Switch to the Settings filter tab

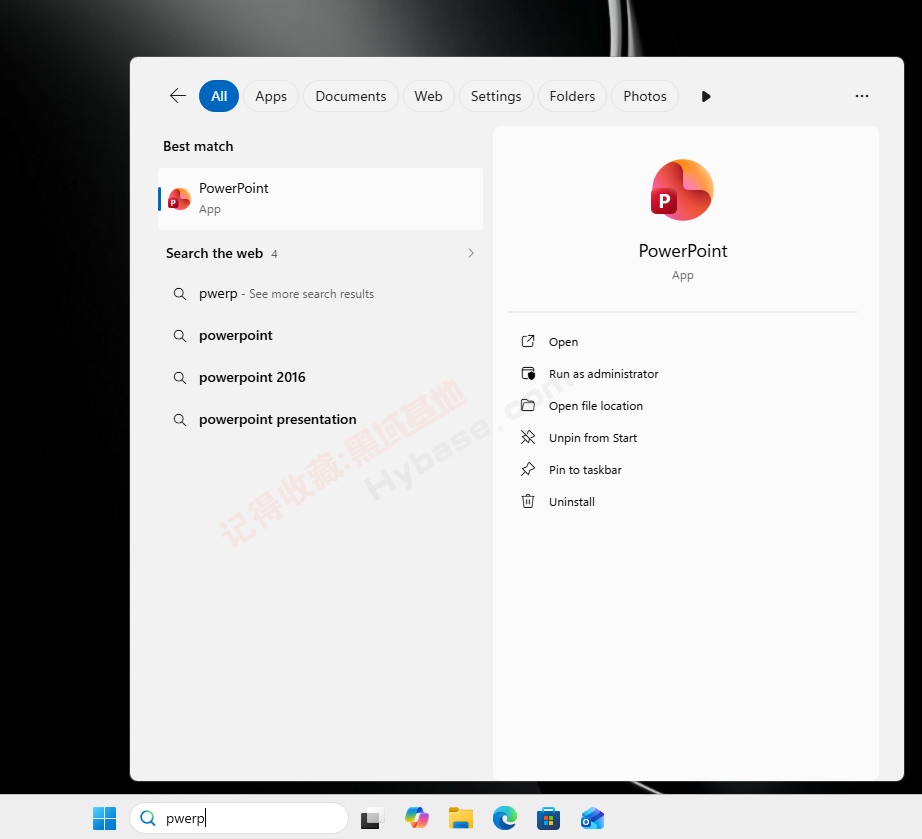pyautogui.click(x=496, y=96)
